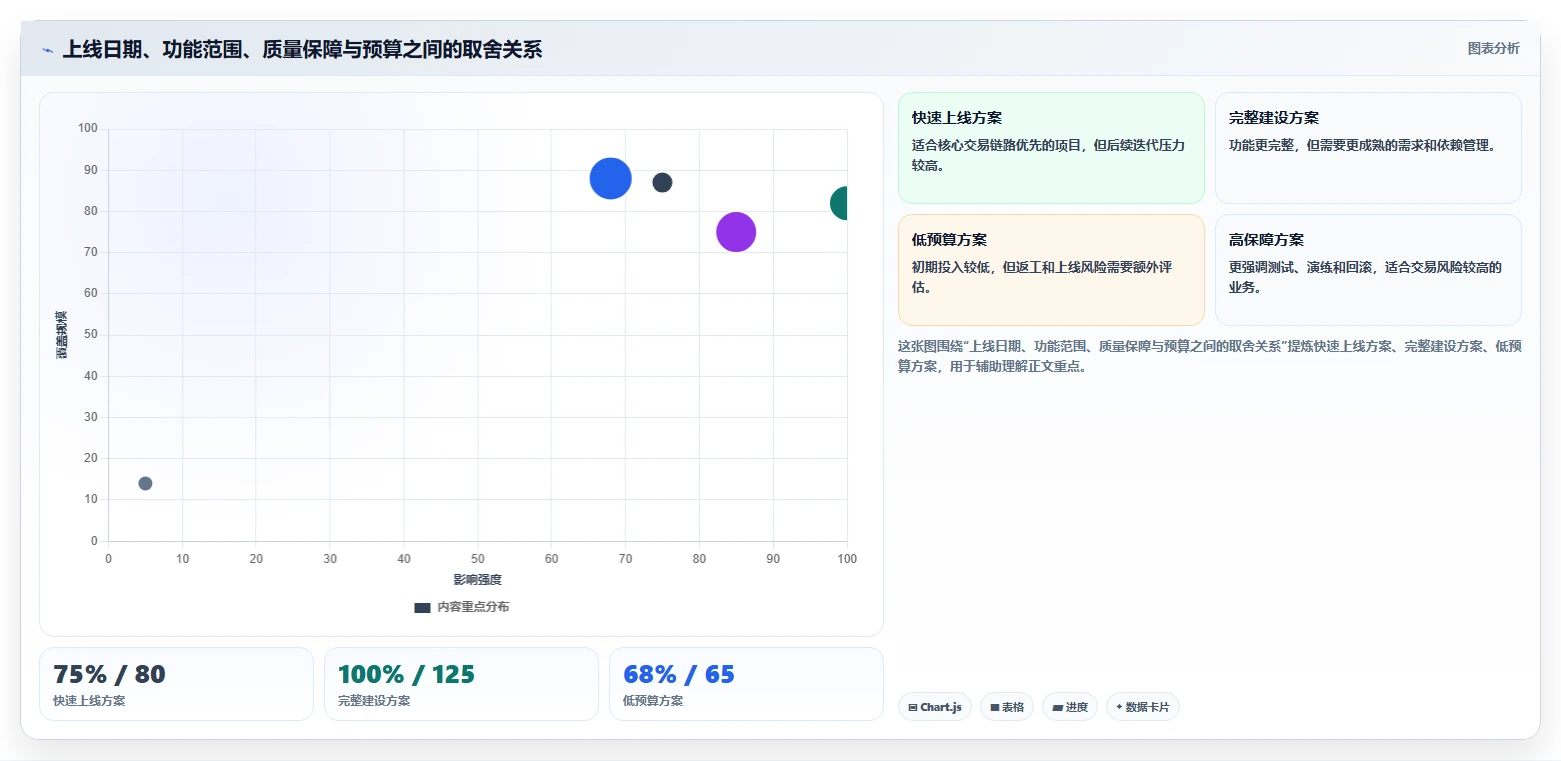This screenshot has width=1561, height=761.
Task: Select the green bubble at chart edge
Action: [840, 203]
